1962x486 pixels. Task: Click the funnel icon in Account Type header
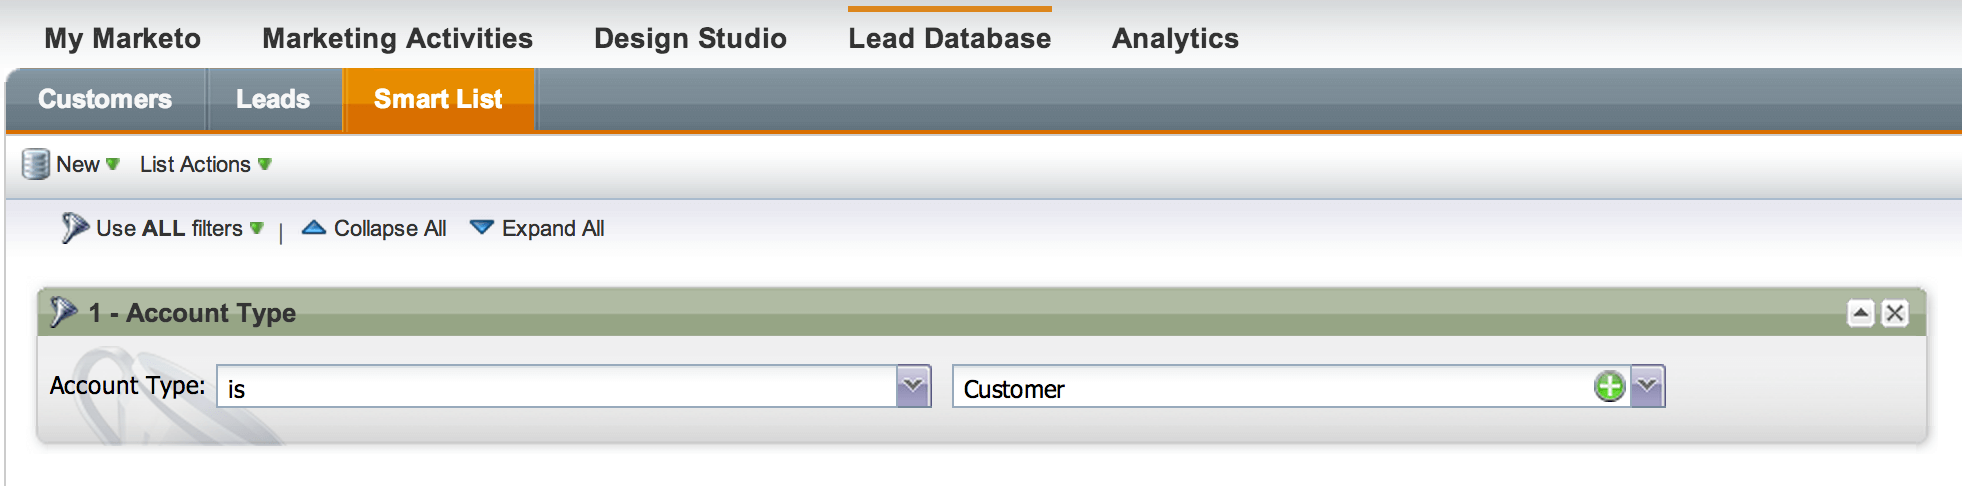[x=63, y=312]
